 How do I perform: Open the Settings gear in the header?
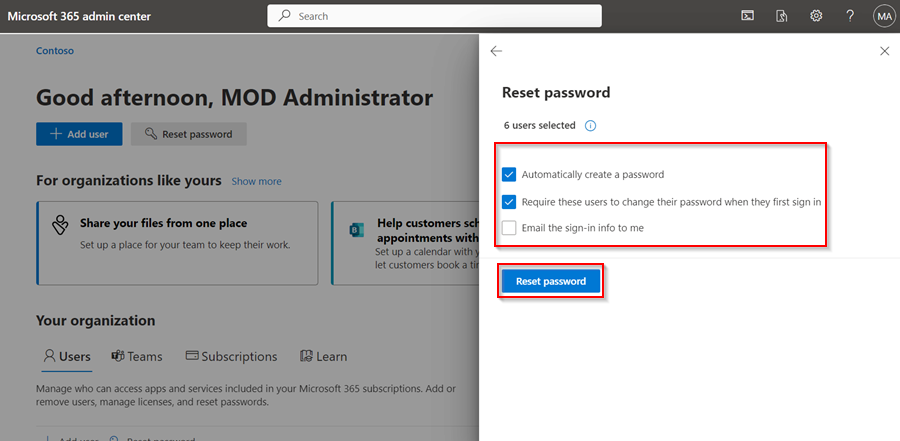click(x=816, y=16)
